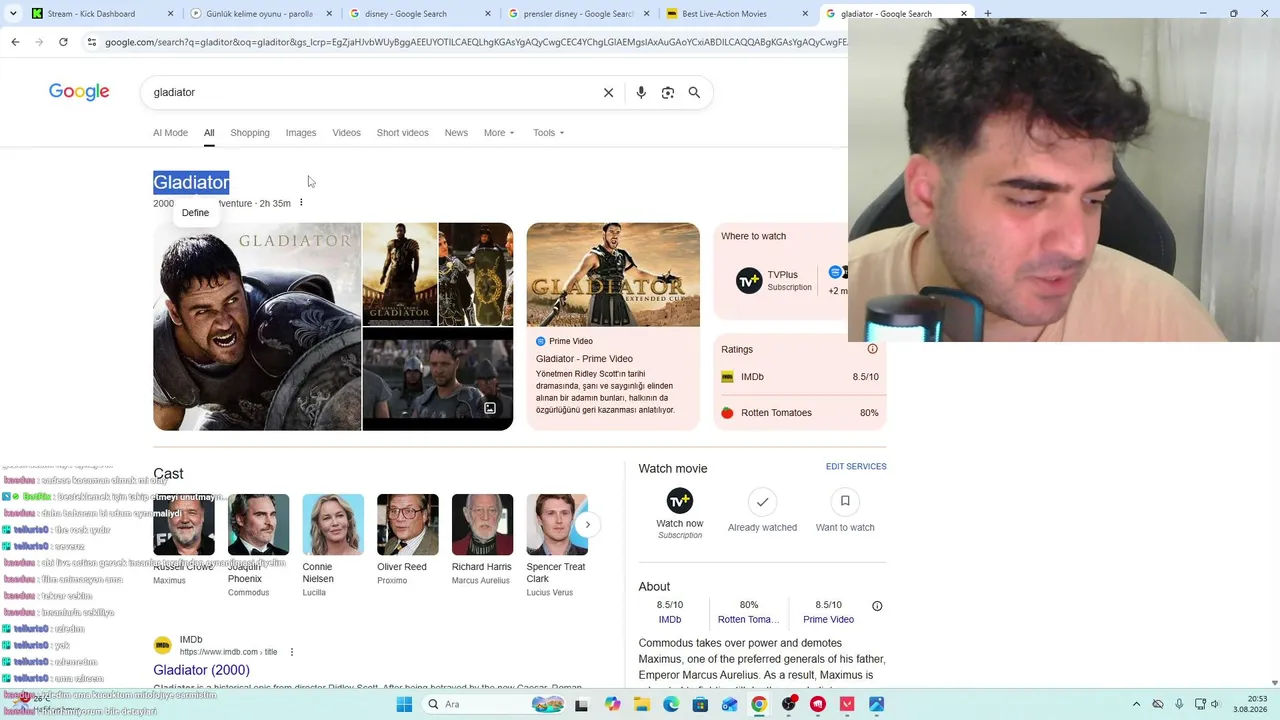Close the Stream - Kick Dashboard tab
This screenshot has height=720, width=1280.
[x=170, y=14]
